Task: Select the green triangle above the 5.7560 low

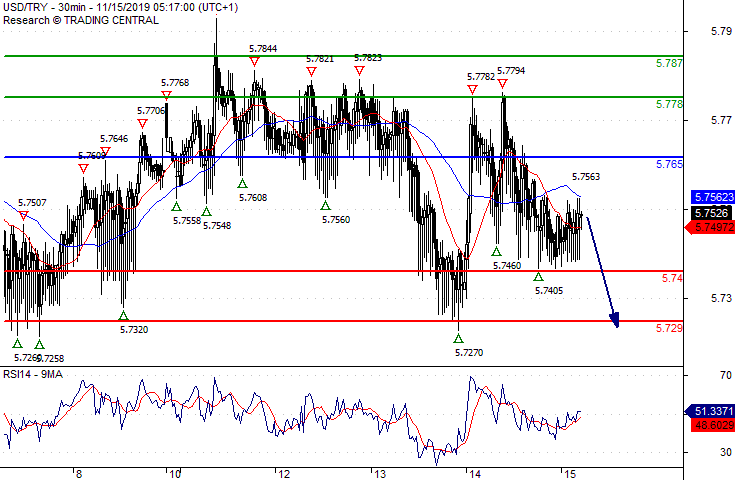Action: point(325,205)
